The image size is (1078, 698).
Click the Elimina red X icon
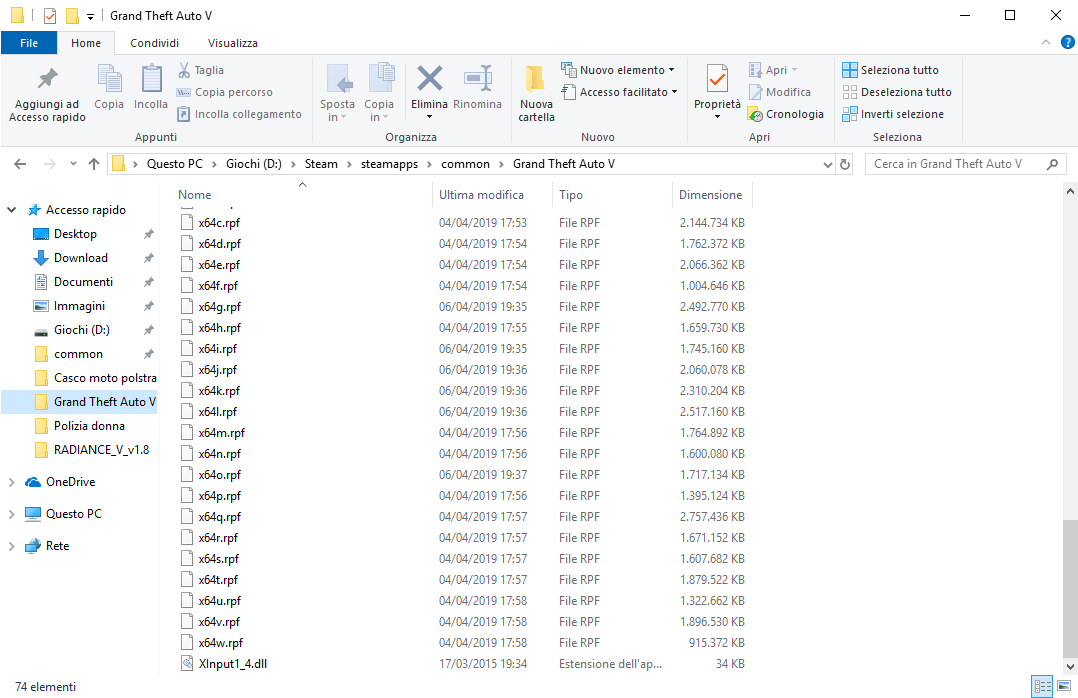430,78
